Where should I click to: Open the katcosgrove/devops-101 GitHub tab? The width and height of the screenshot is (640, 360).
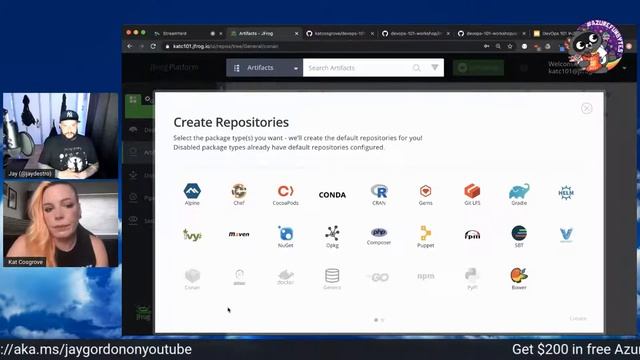click(340, 33)
